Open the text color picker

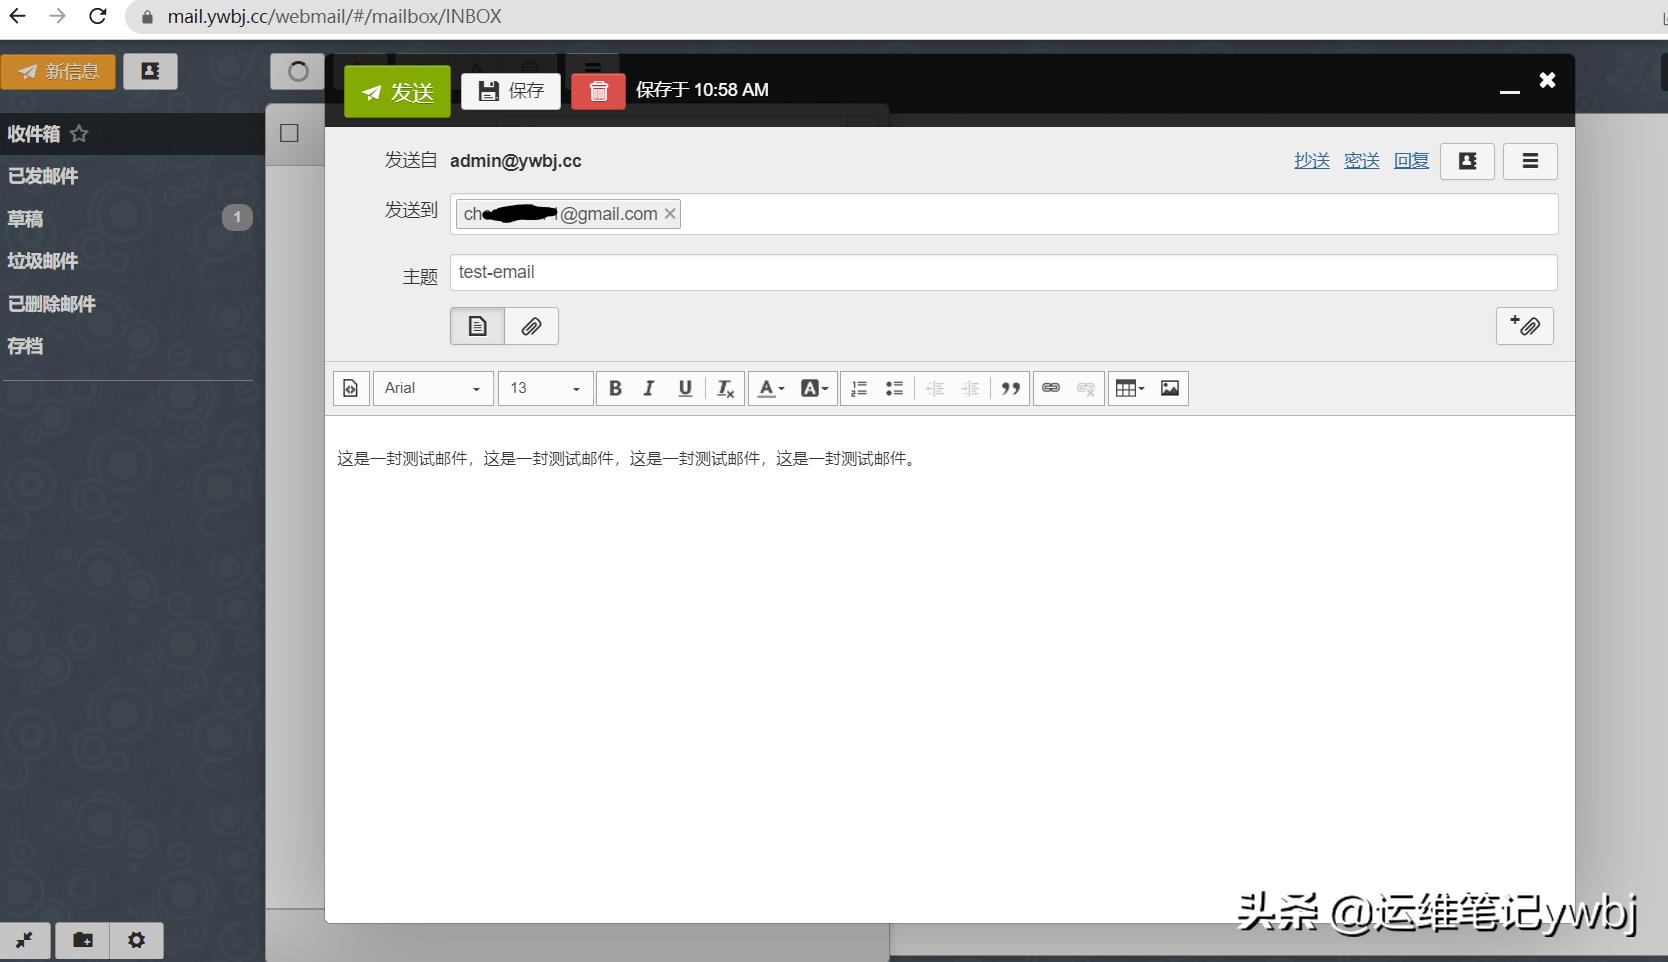(x=770, y=388)
